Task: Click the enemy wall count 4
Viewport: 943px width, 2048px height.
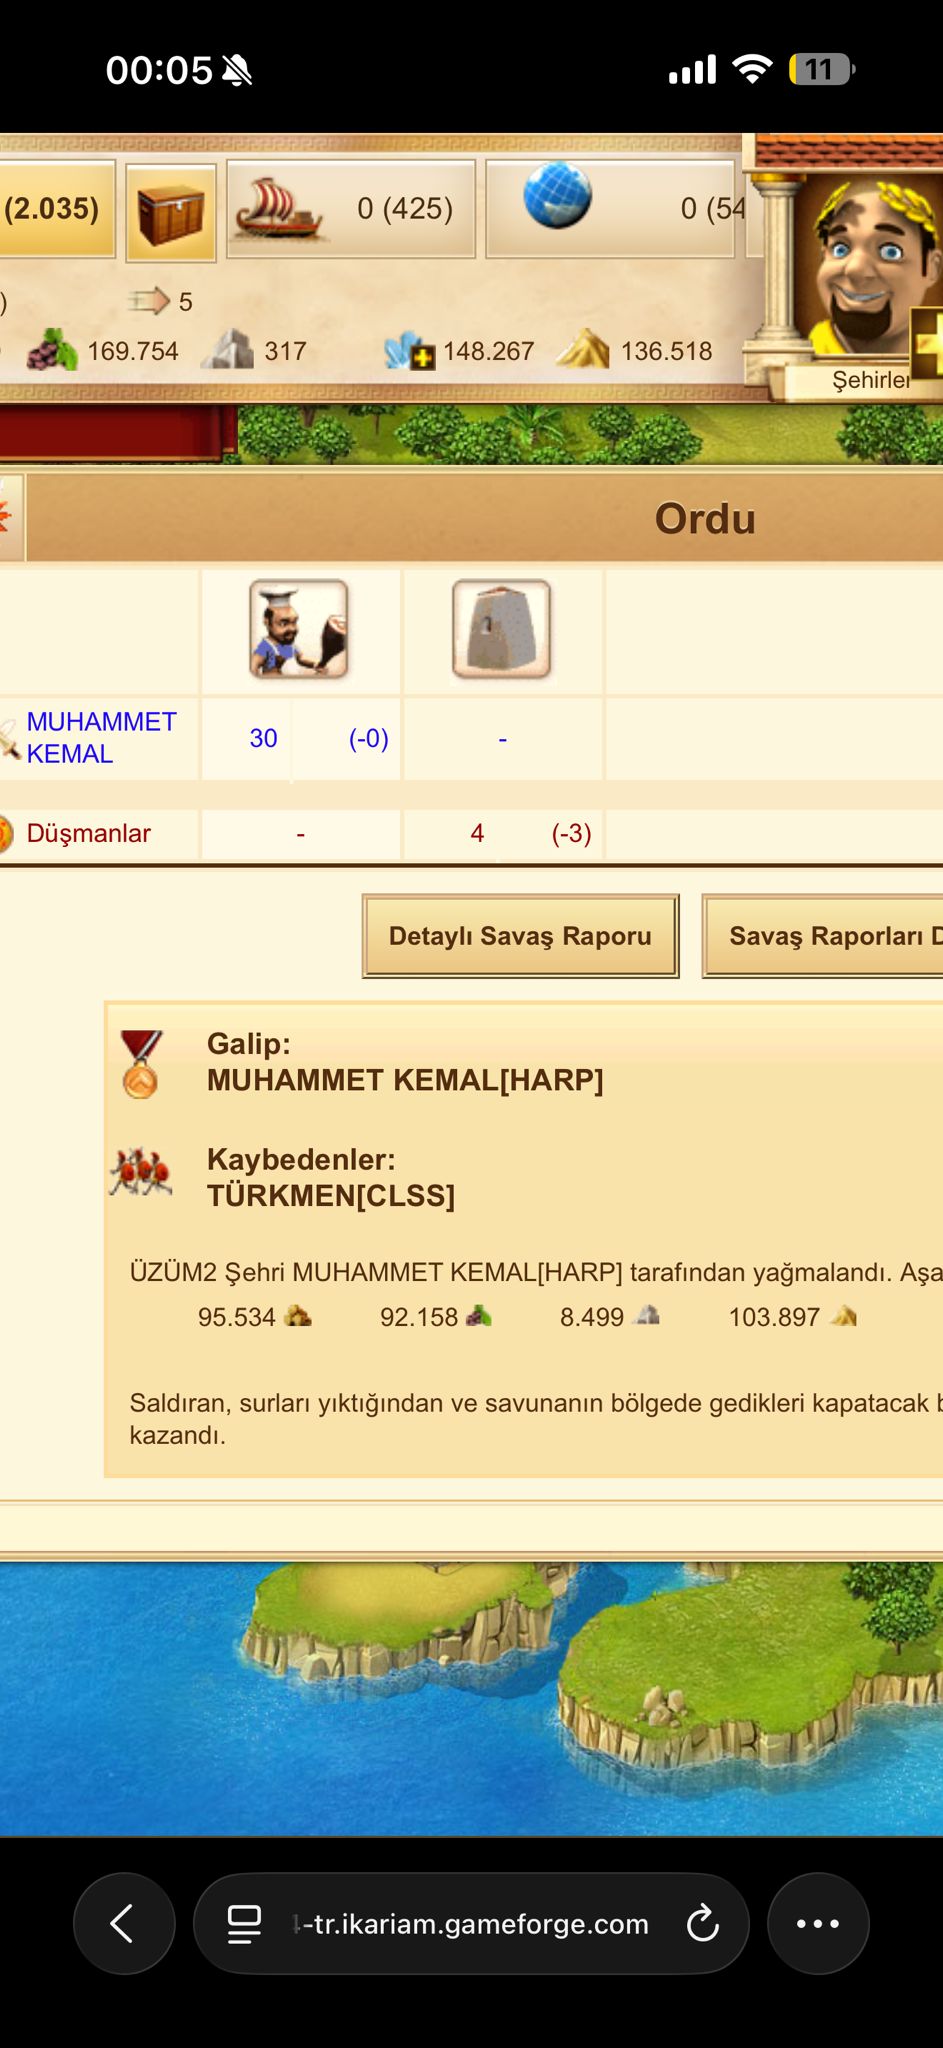Action: pos(477,833)
